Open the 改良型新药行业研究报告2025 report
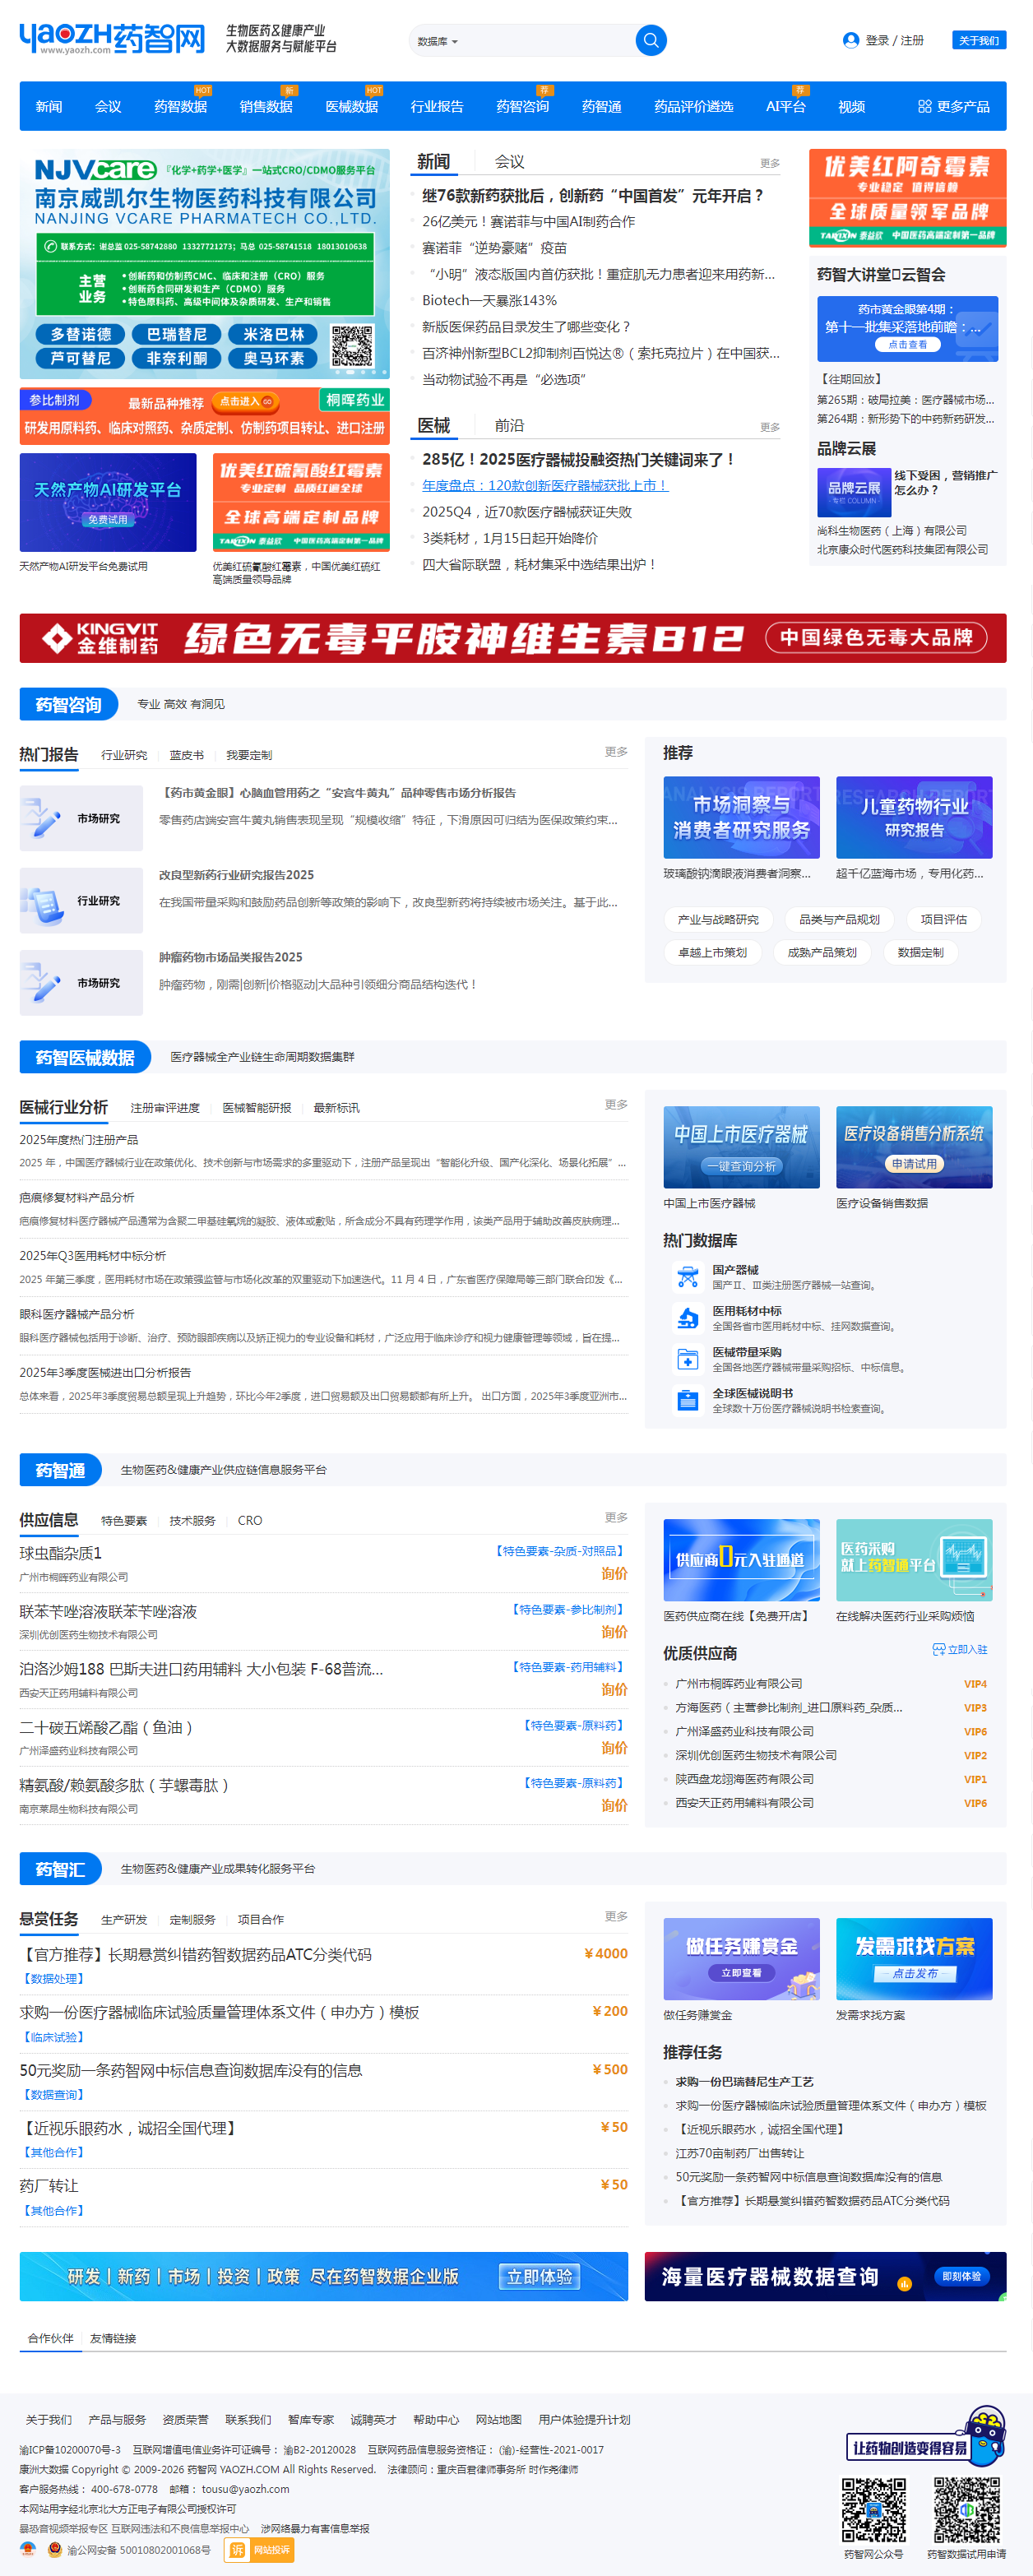1033x2576 pixels. point(237,875)
